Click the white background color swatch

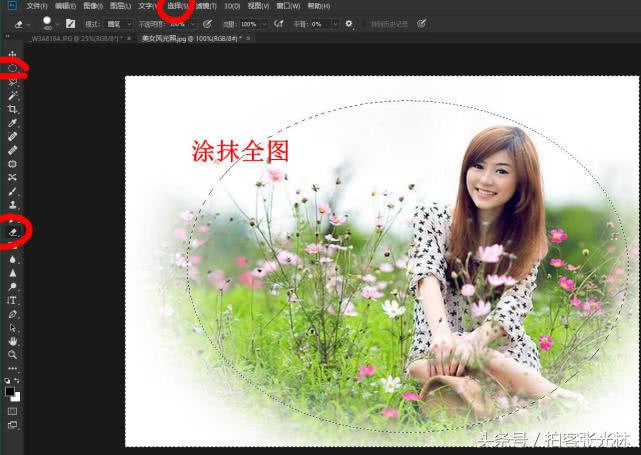17,397
